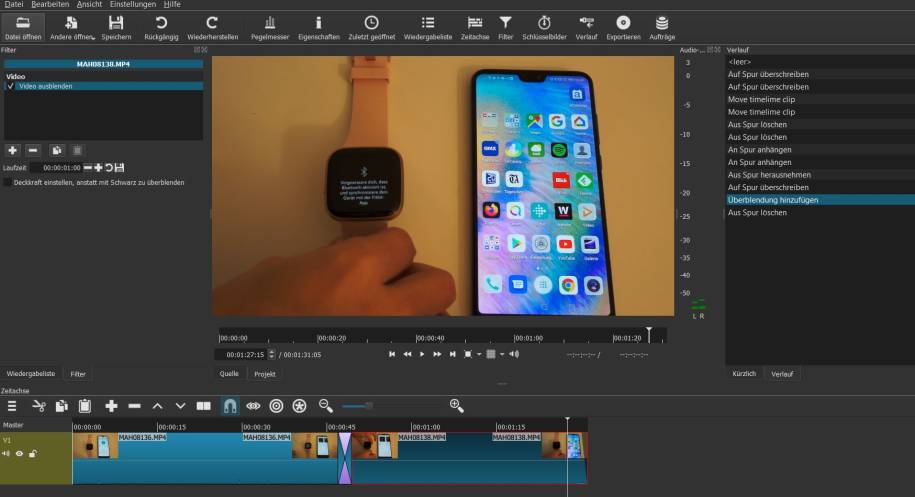Screen dimensions: 915x497
Task: Click the copy icon in the timeline toolbar
Action: click(x=61, y=406)
